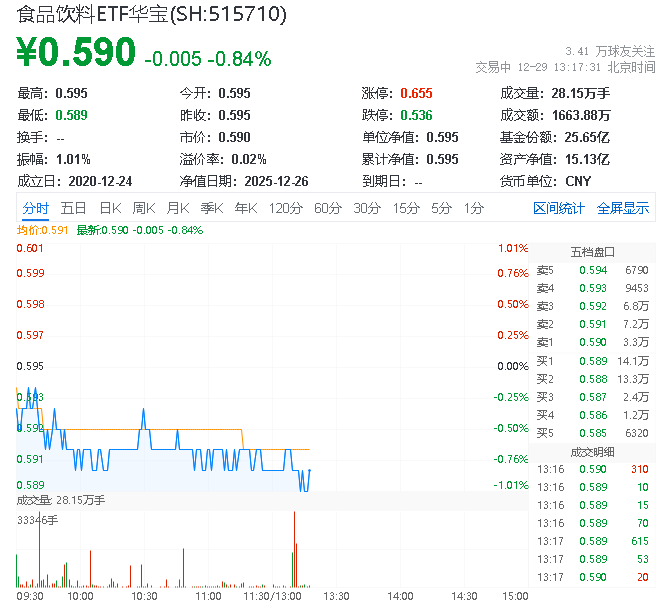Select the 买1 bid row at 0.589
Screen dimensions: 656x615
coord(592,360)
